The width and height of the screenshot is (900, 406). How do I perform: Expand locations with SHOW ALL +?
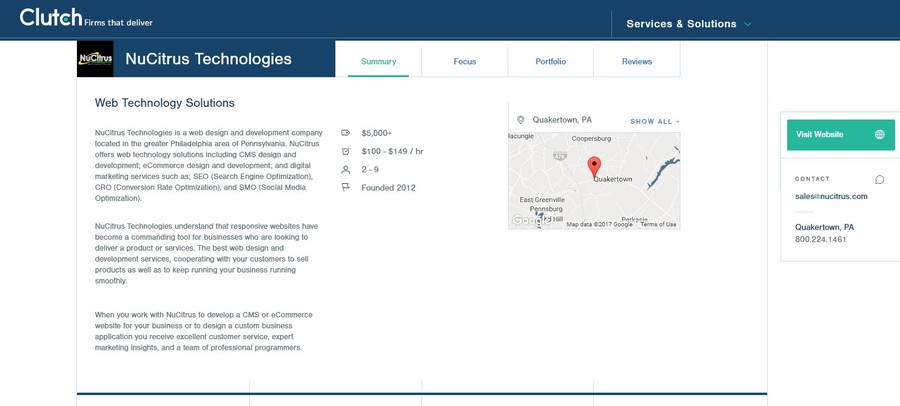pyautogui.click(x=655, y=122)
